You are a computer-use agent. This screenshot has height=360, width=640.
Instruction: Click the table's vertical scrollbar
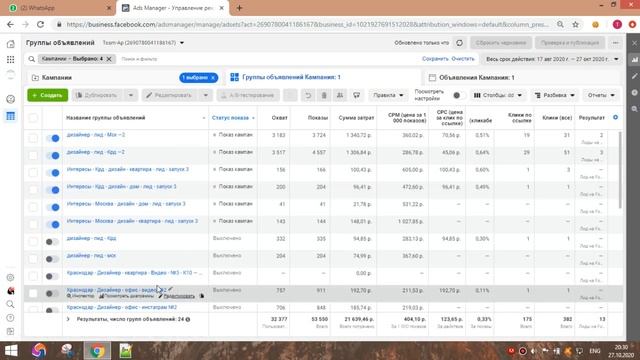pyautogui.click(x=621, y=170)
